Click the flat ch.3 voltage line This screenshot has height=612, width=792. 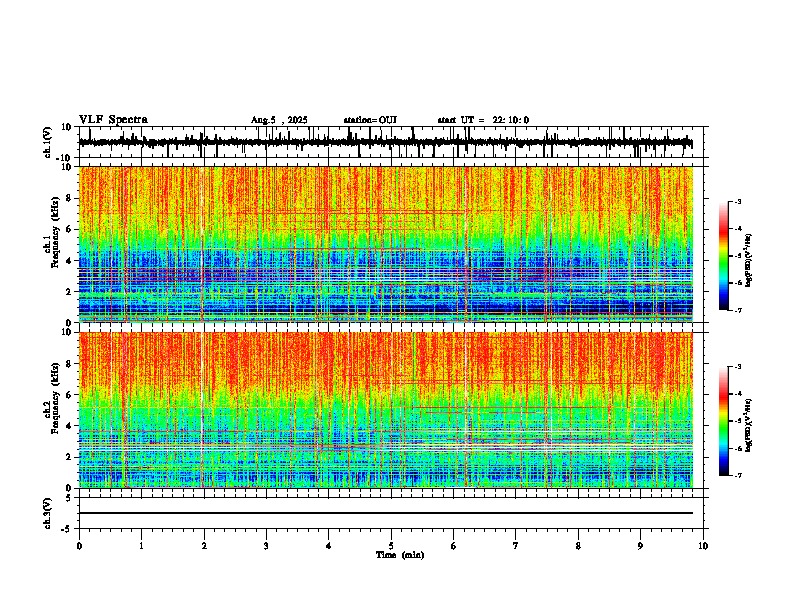[x=386, y=513]
